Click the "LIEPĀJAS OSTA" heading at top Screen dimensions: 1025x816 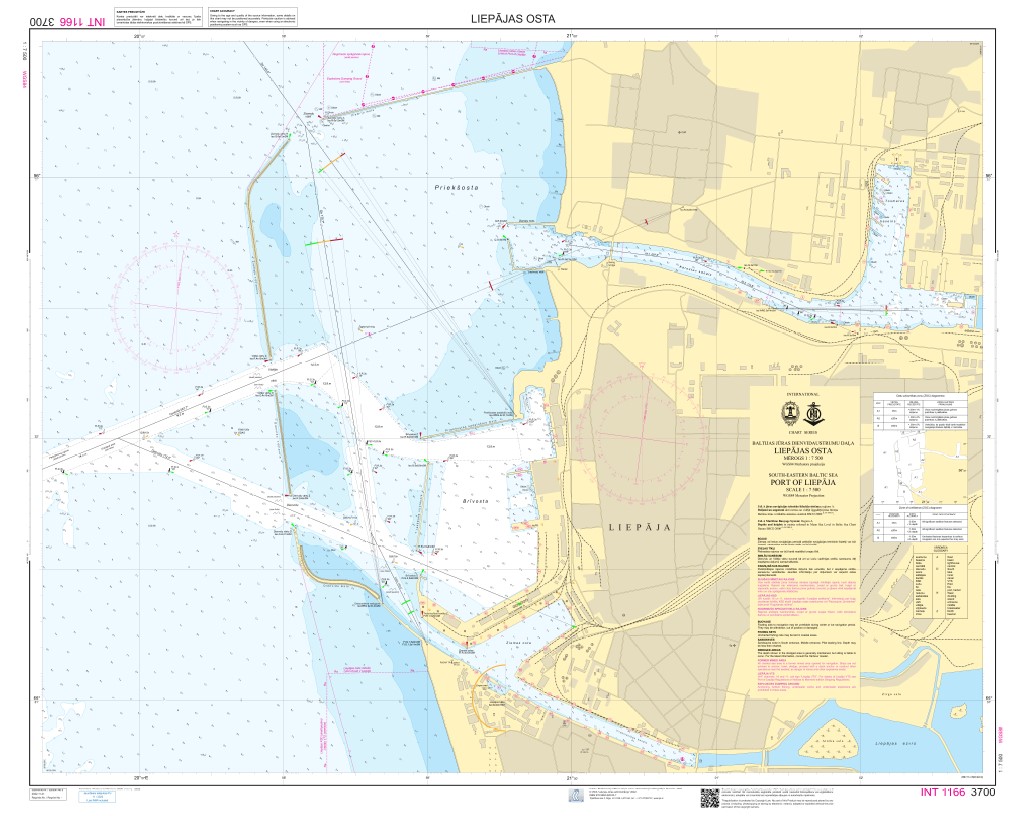(511, 20)
